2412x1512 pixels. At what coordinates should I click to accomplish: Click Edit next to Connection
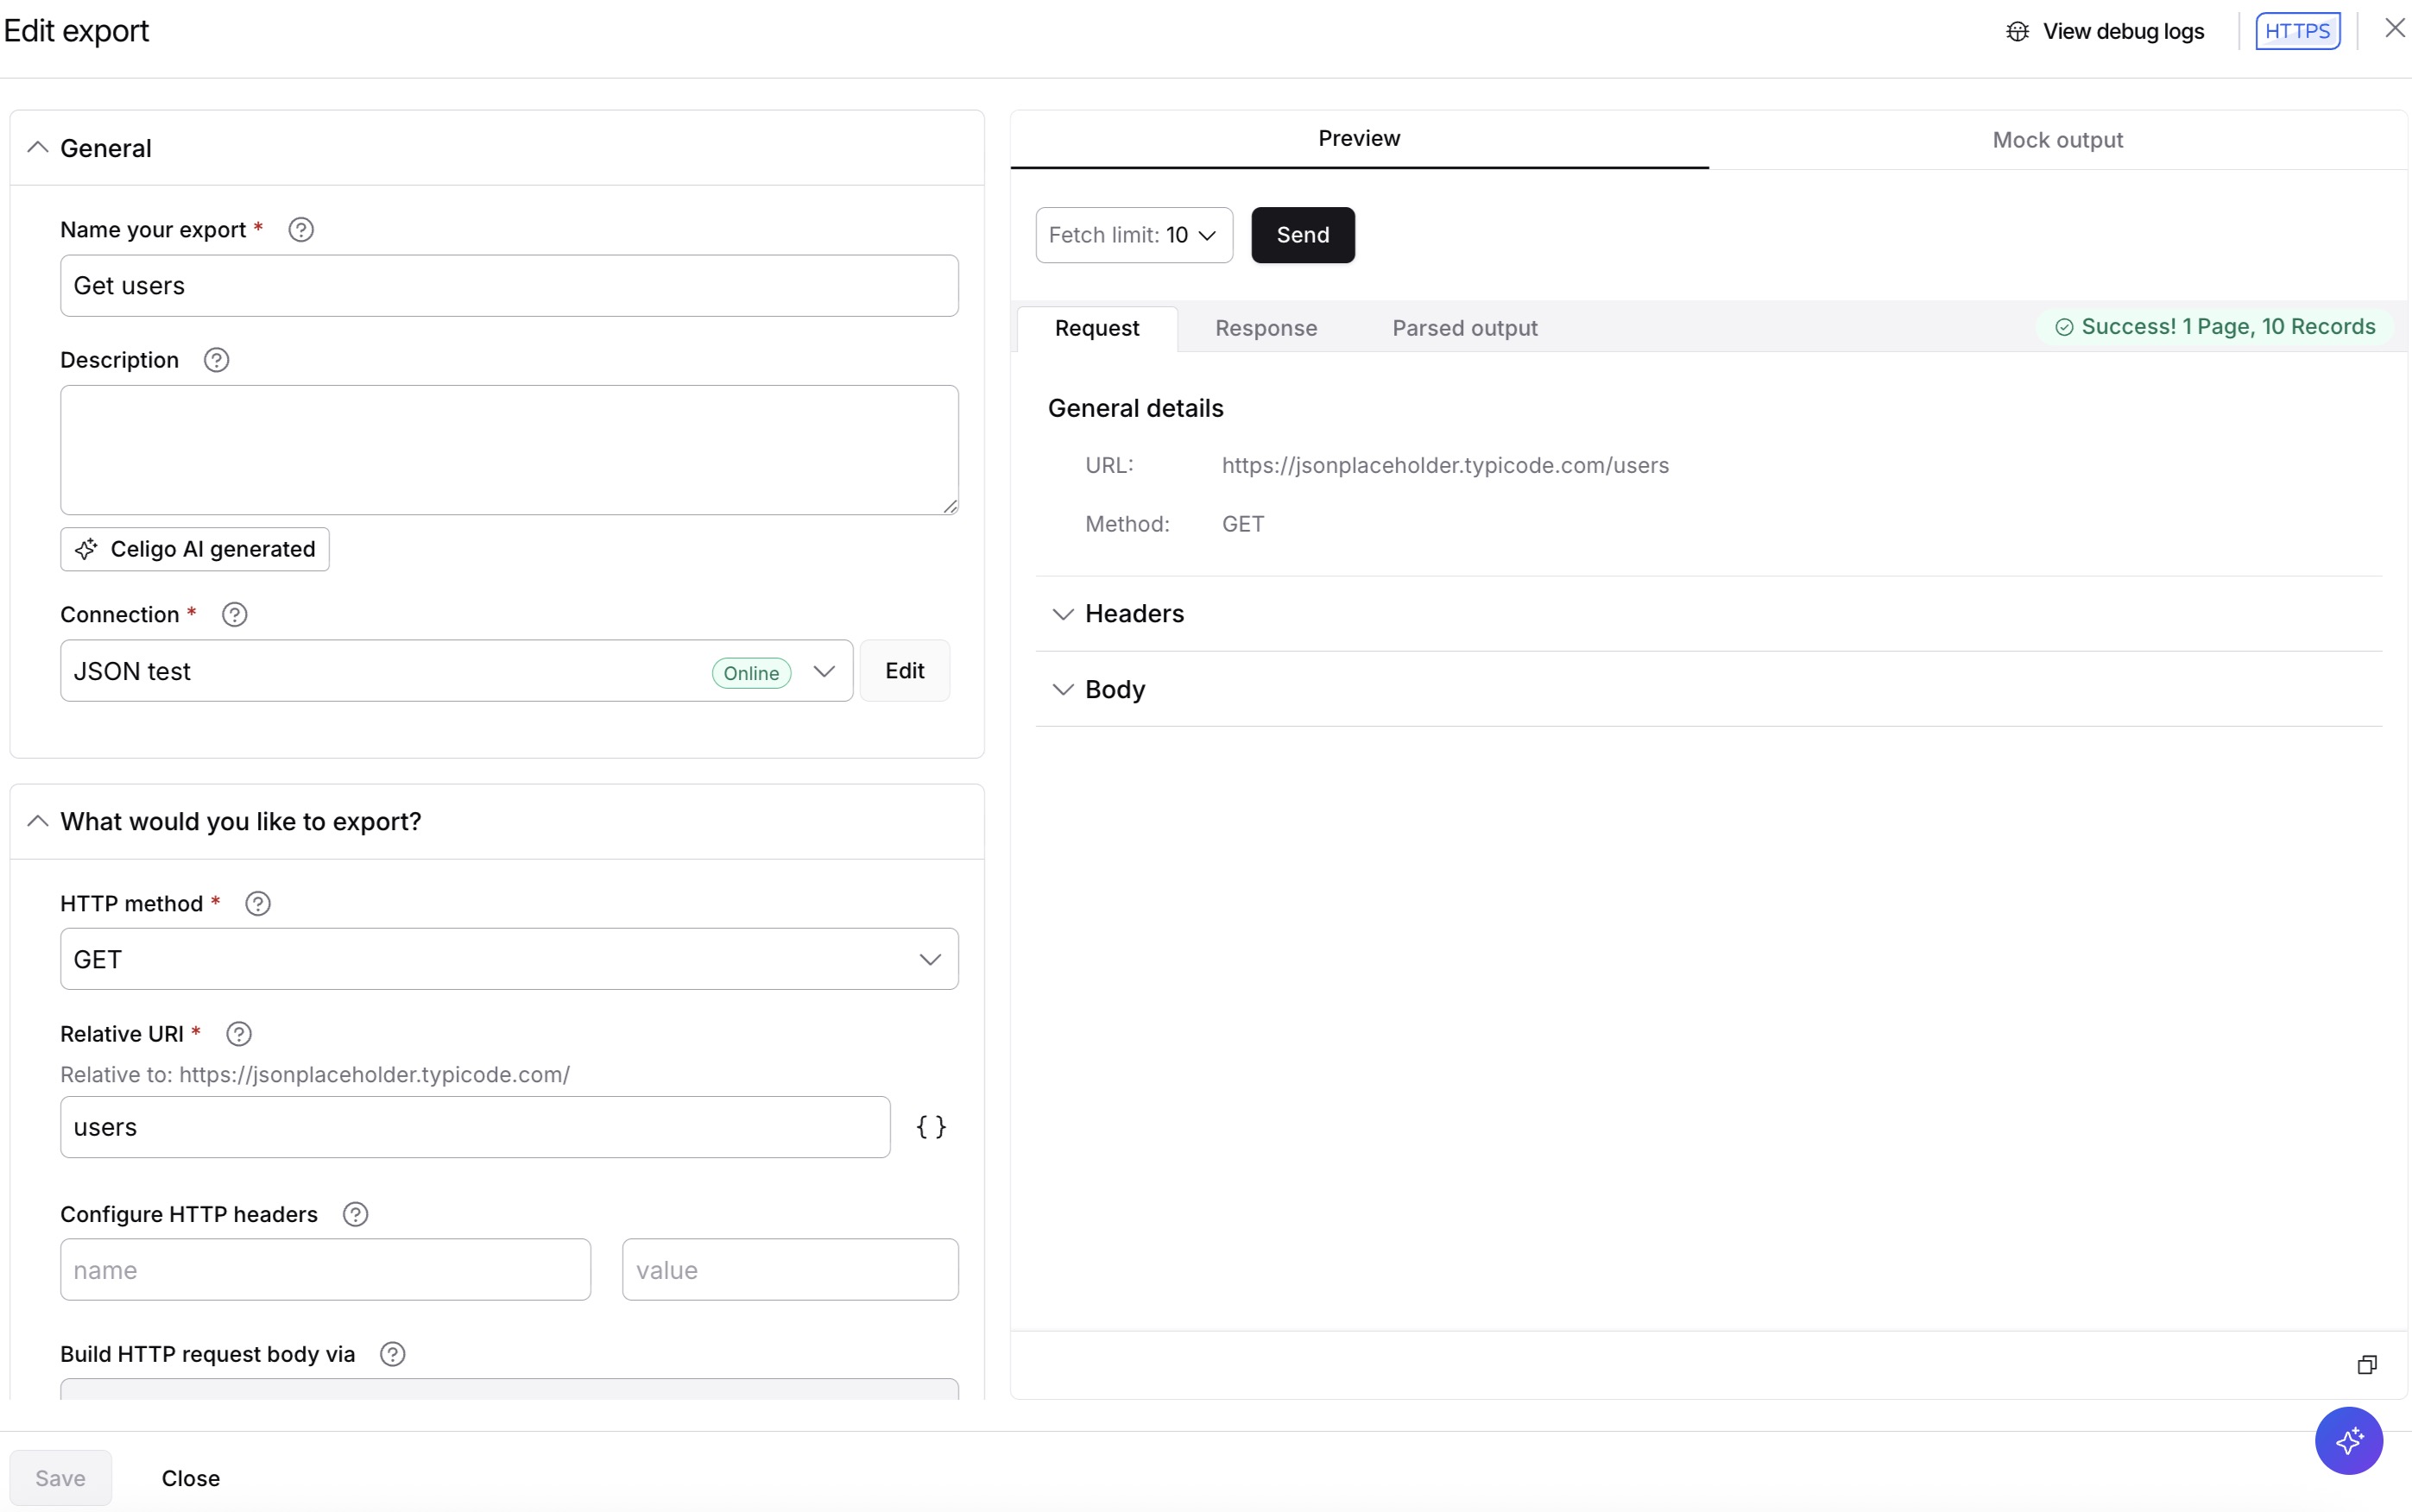[x=905, y=671]
